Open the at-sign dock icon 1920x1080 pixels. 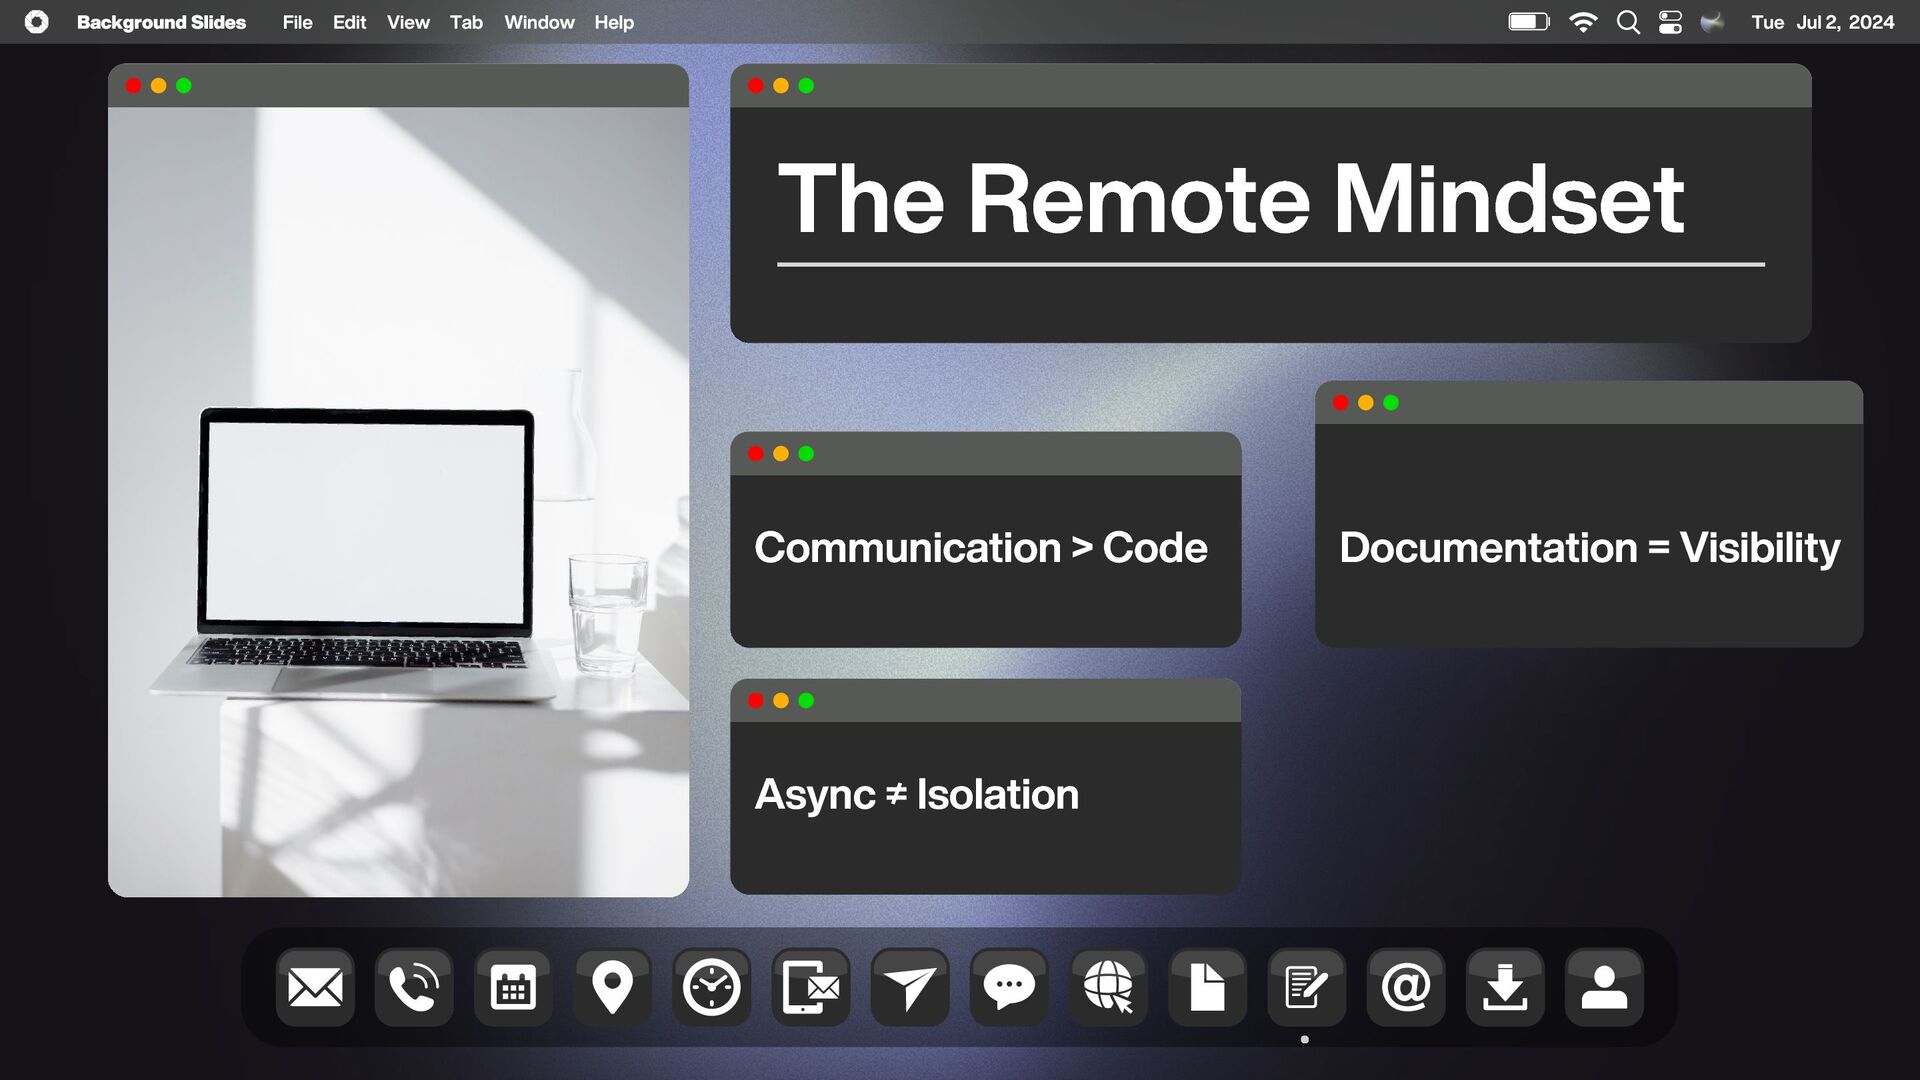[x=1405, y=988]
